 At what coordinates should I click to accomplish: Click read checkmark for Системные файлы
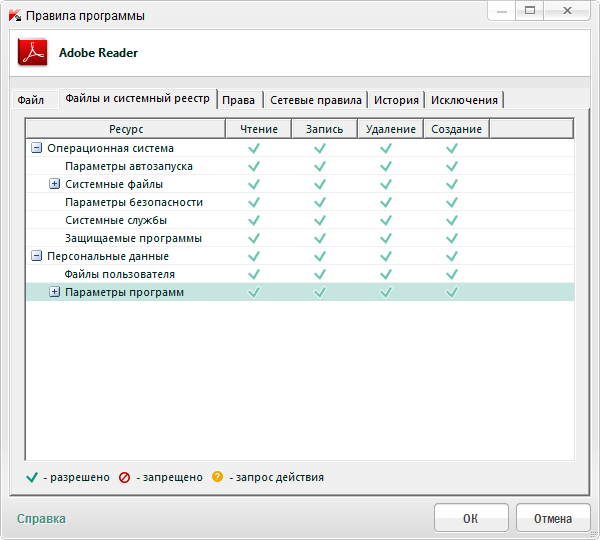(x=254, y=184)
